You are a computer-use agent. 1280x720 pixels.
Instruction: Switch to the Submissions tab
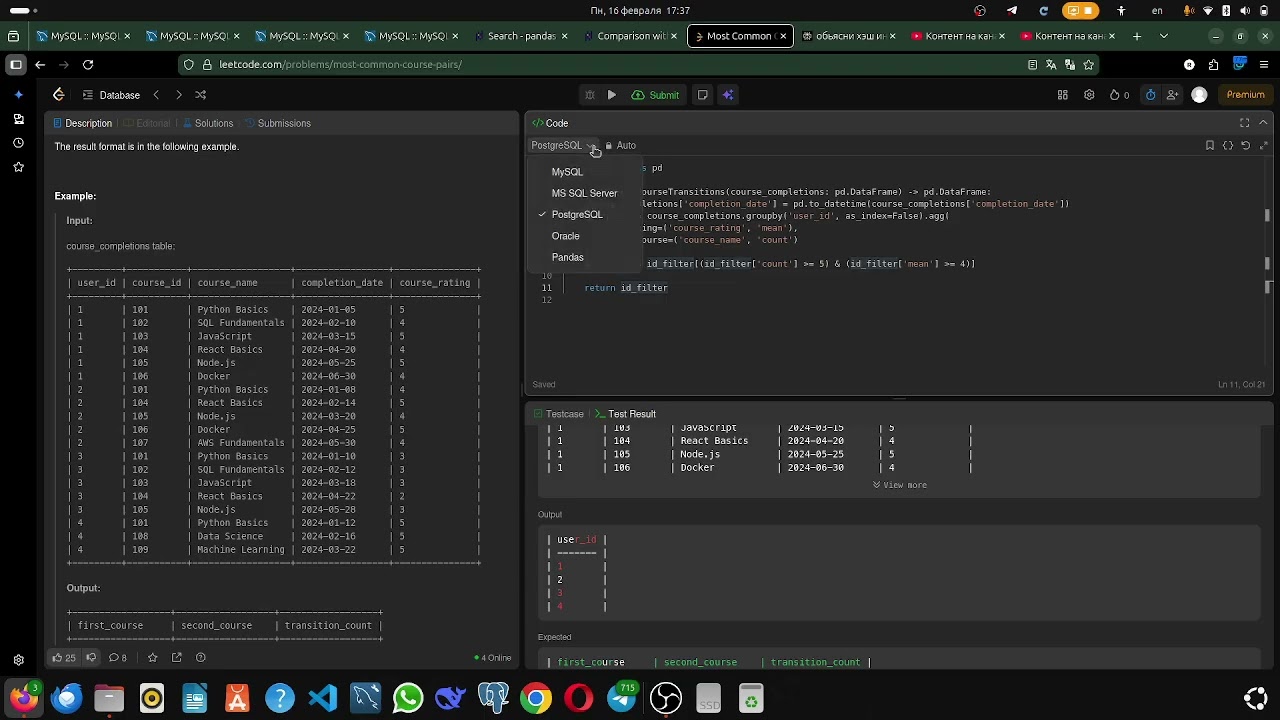[278, 123]
